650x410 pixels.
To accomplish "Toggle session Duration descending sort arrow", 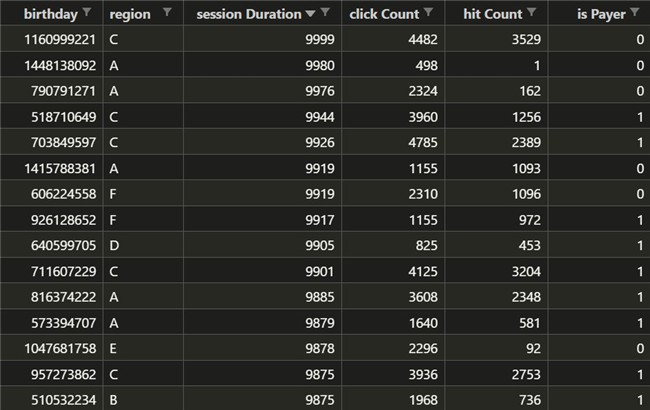I will tap(310, 14).
